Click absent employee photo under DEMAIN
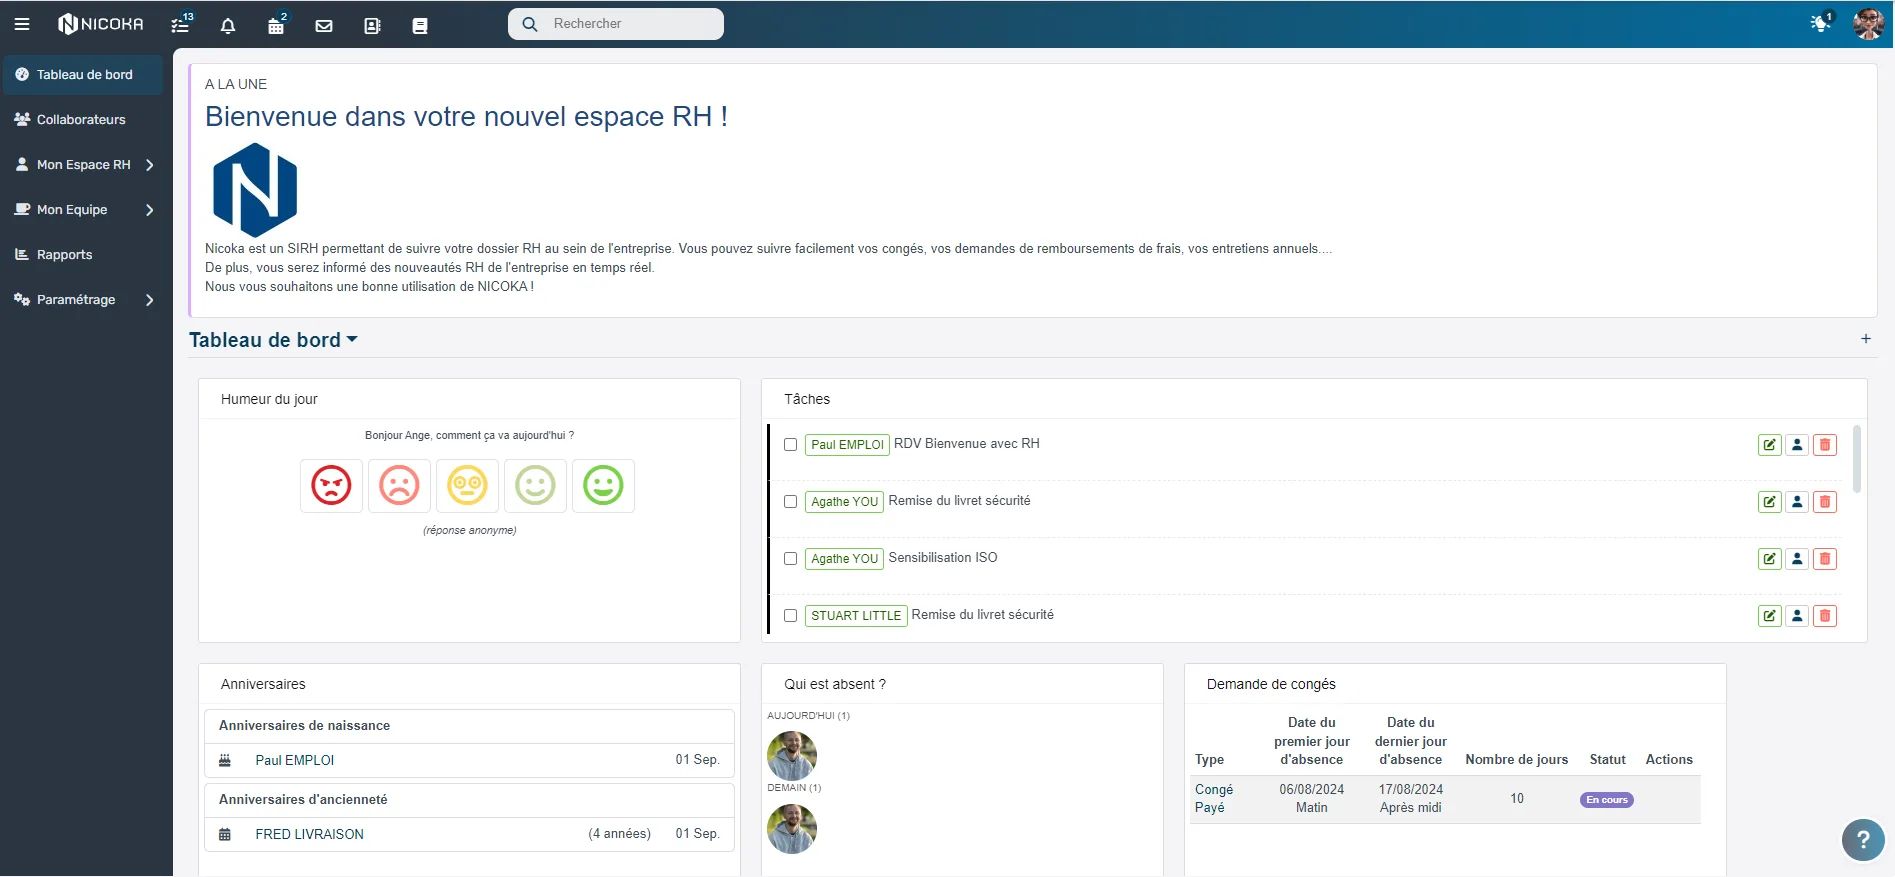The width and height of the screenshot is (1895, 877). (x=792, y=829)
